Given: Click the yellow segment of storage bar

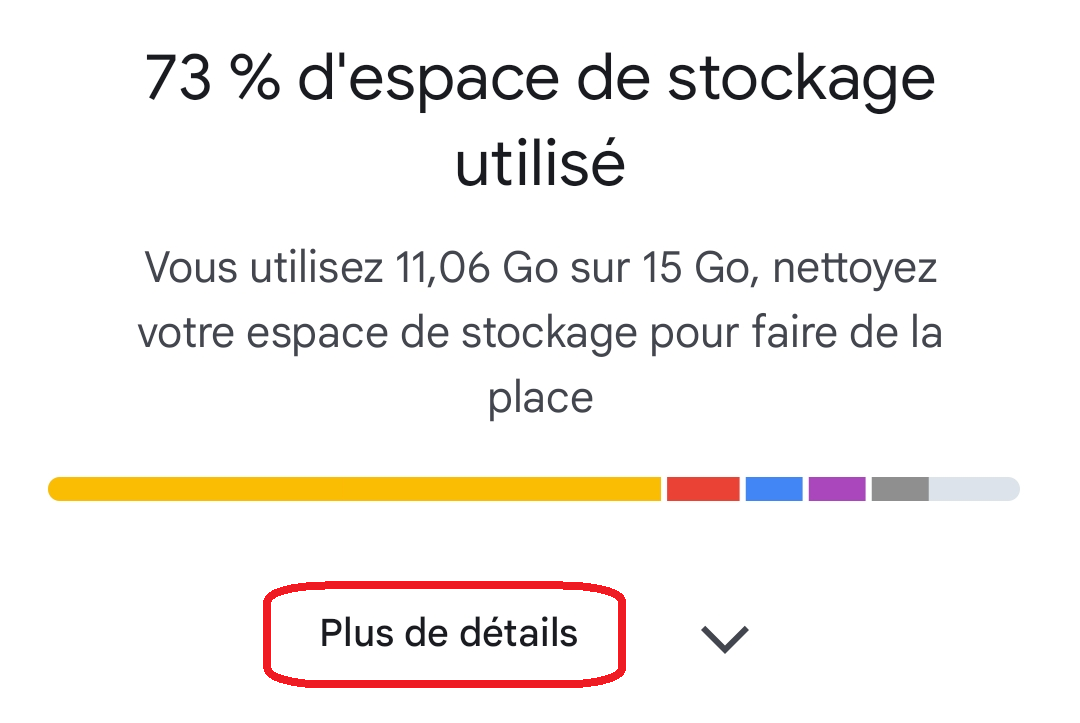Looking at the screenshot, I should [355, 489].
